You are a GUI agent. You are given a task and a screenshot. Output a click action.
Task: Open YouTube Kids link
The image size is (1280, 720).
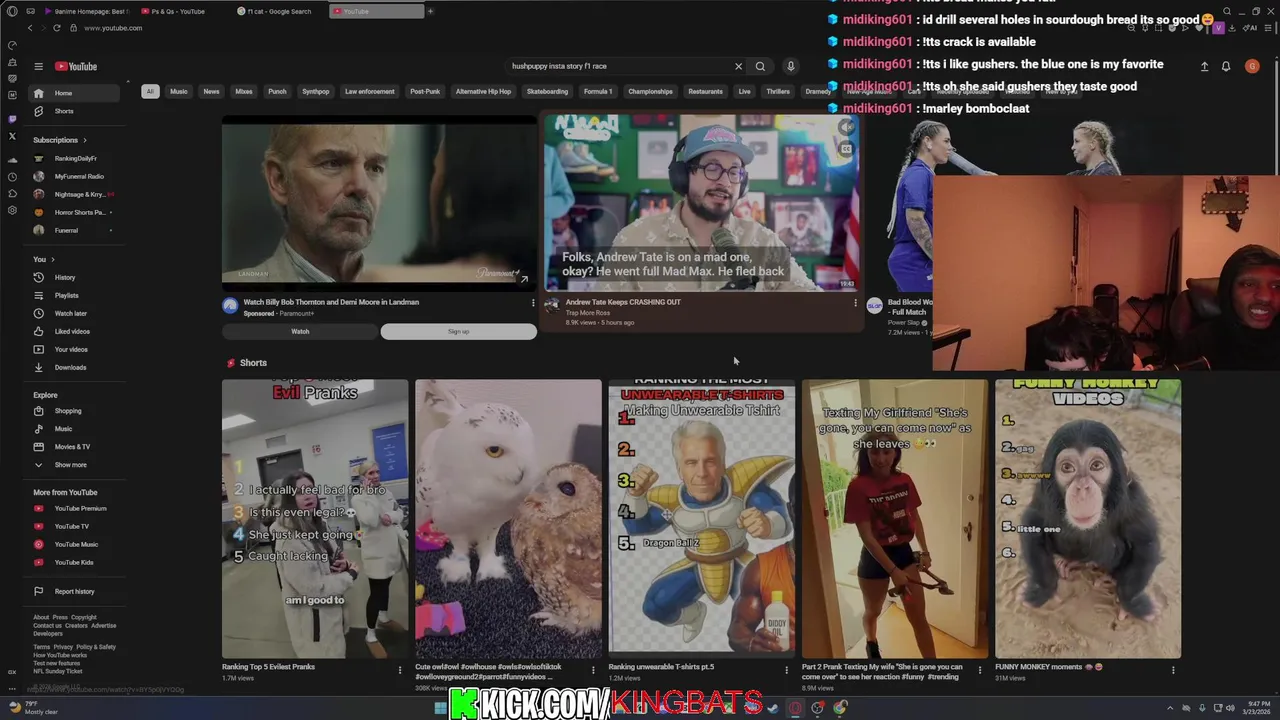point(76,563)
